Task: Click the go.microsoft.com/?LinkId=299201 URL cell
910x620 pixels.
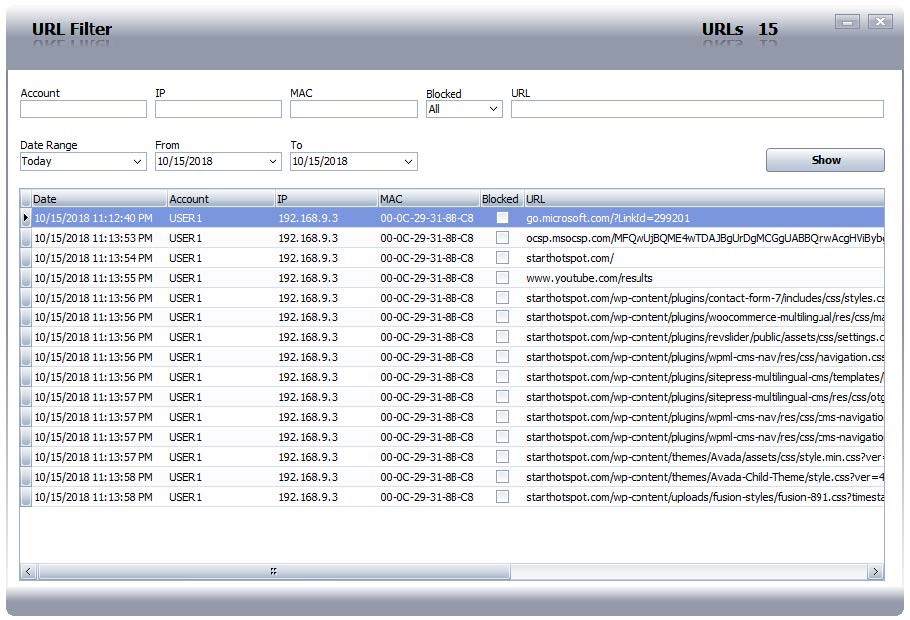Action: (705, 218)
